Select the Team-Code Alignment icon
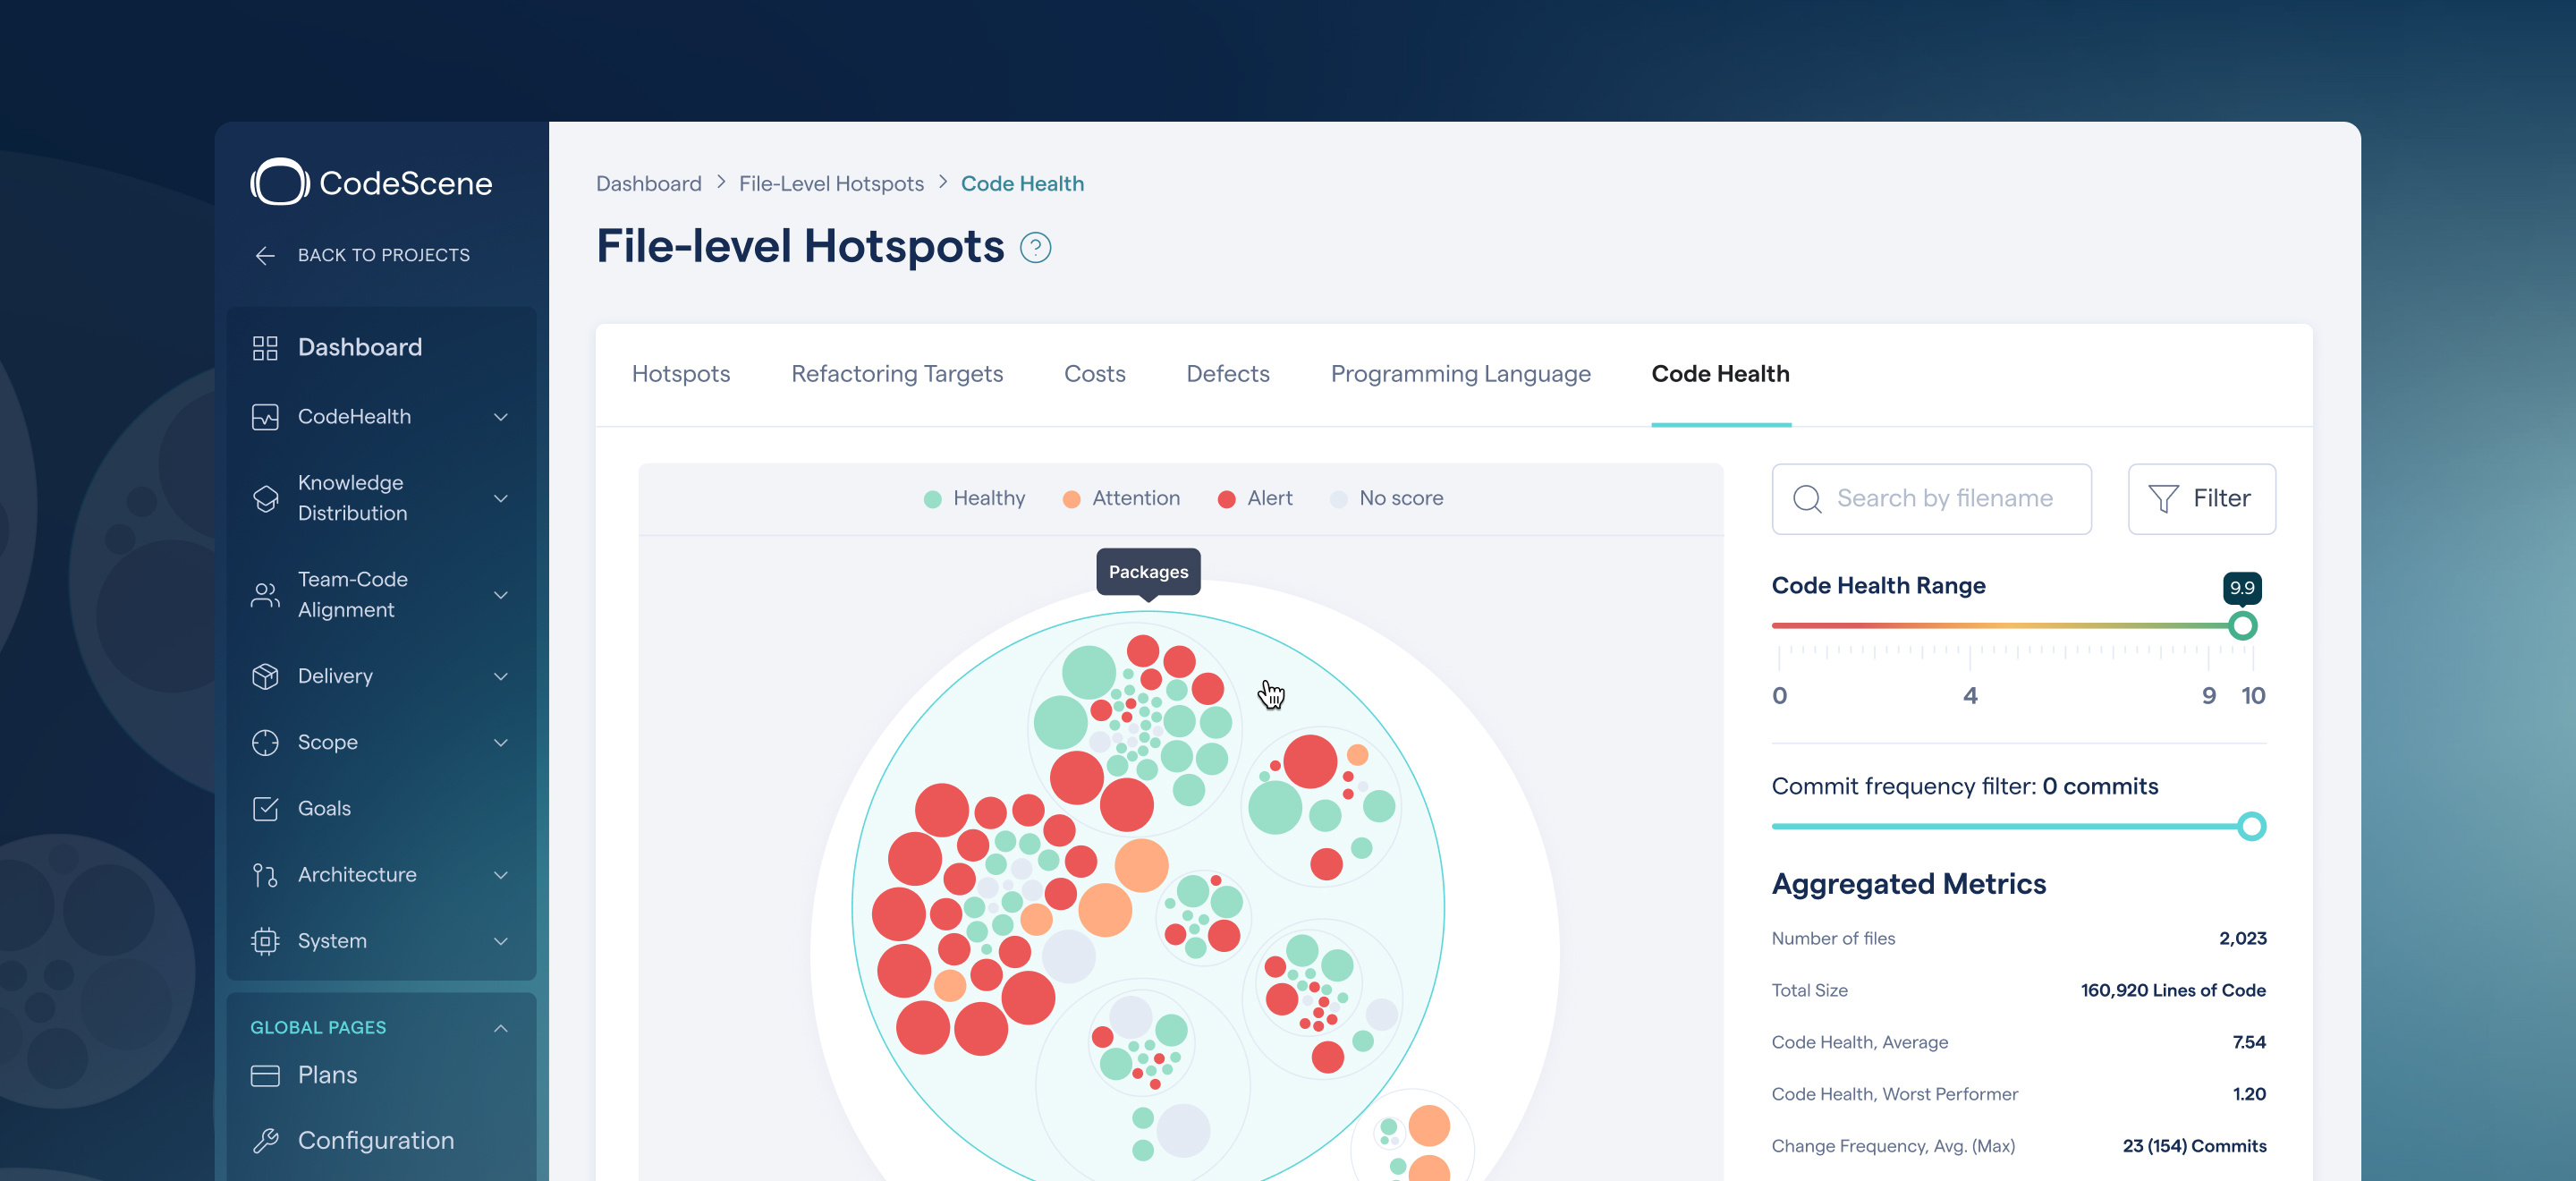Viewport: 2576px width, 1181px height. [x=263, y=594]
